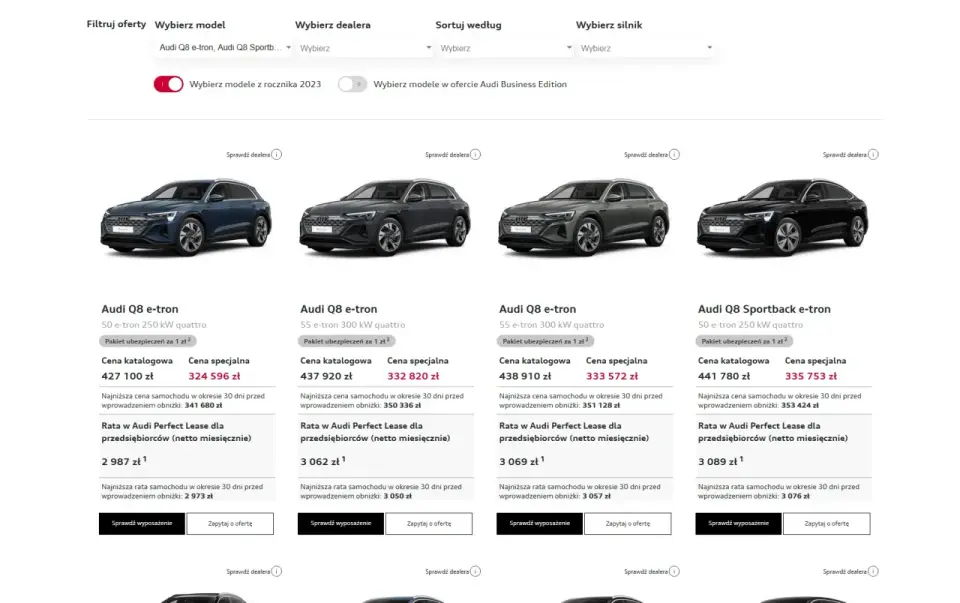Click dealer info icon above black Sportback
This screenshot has width=960, height=603.
click(873, 155)
